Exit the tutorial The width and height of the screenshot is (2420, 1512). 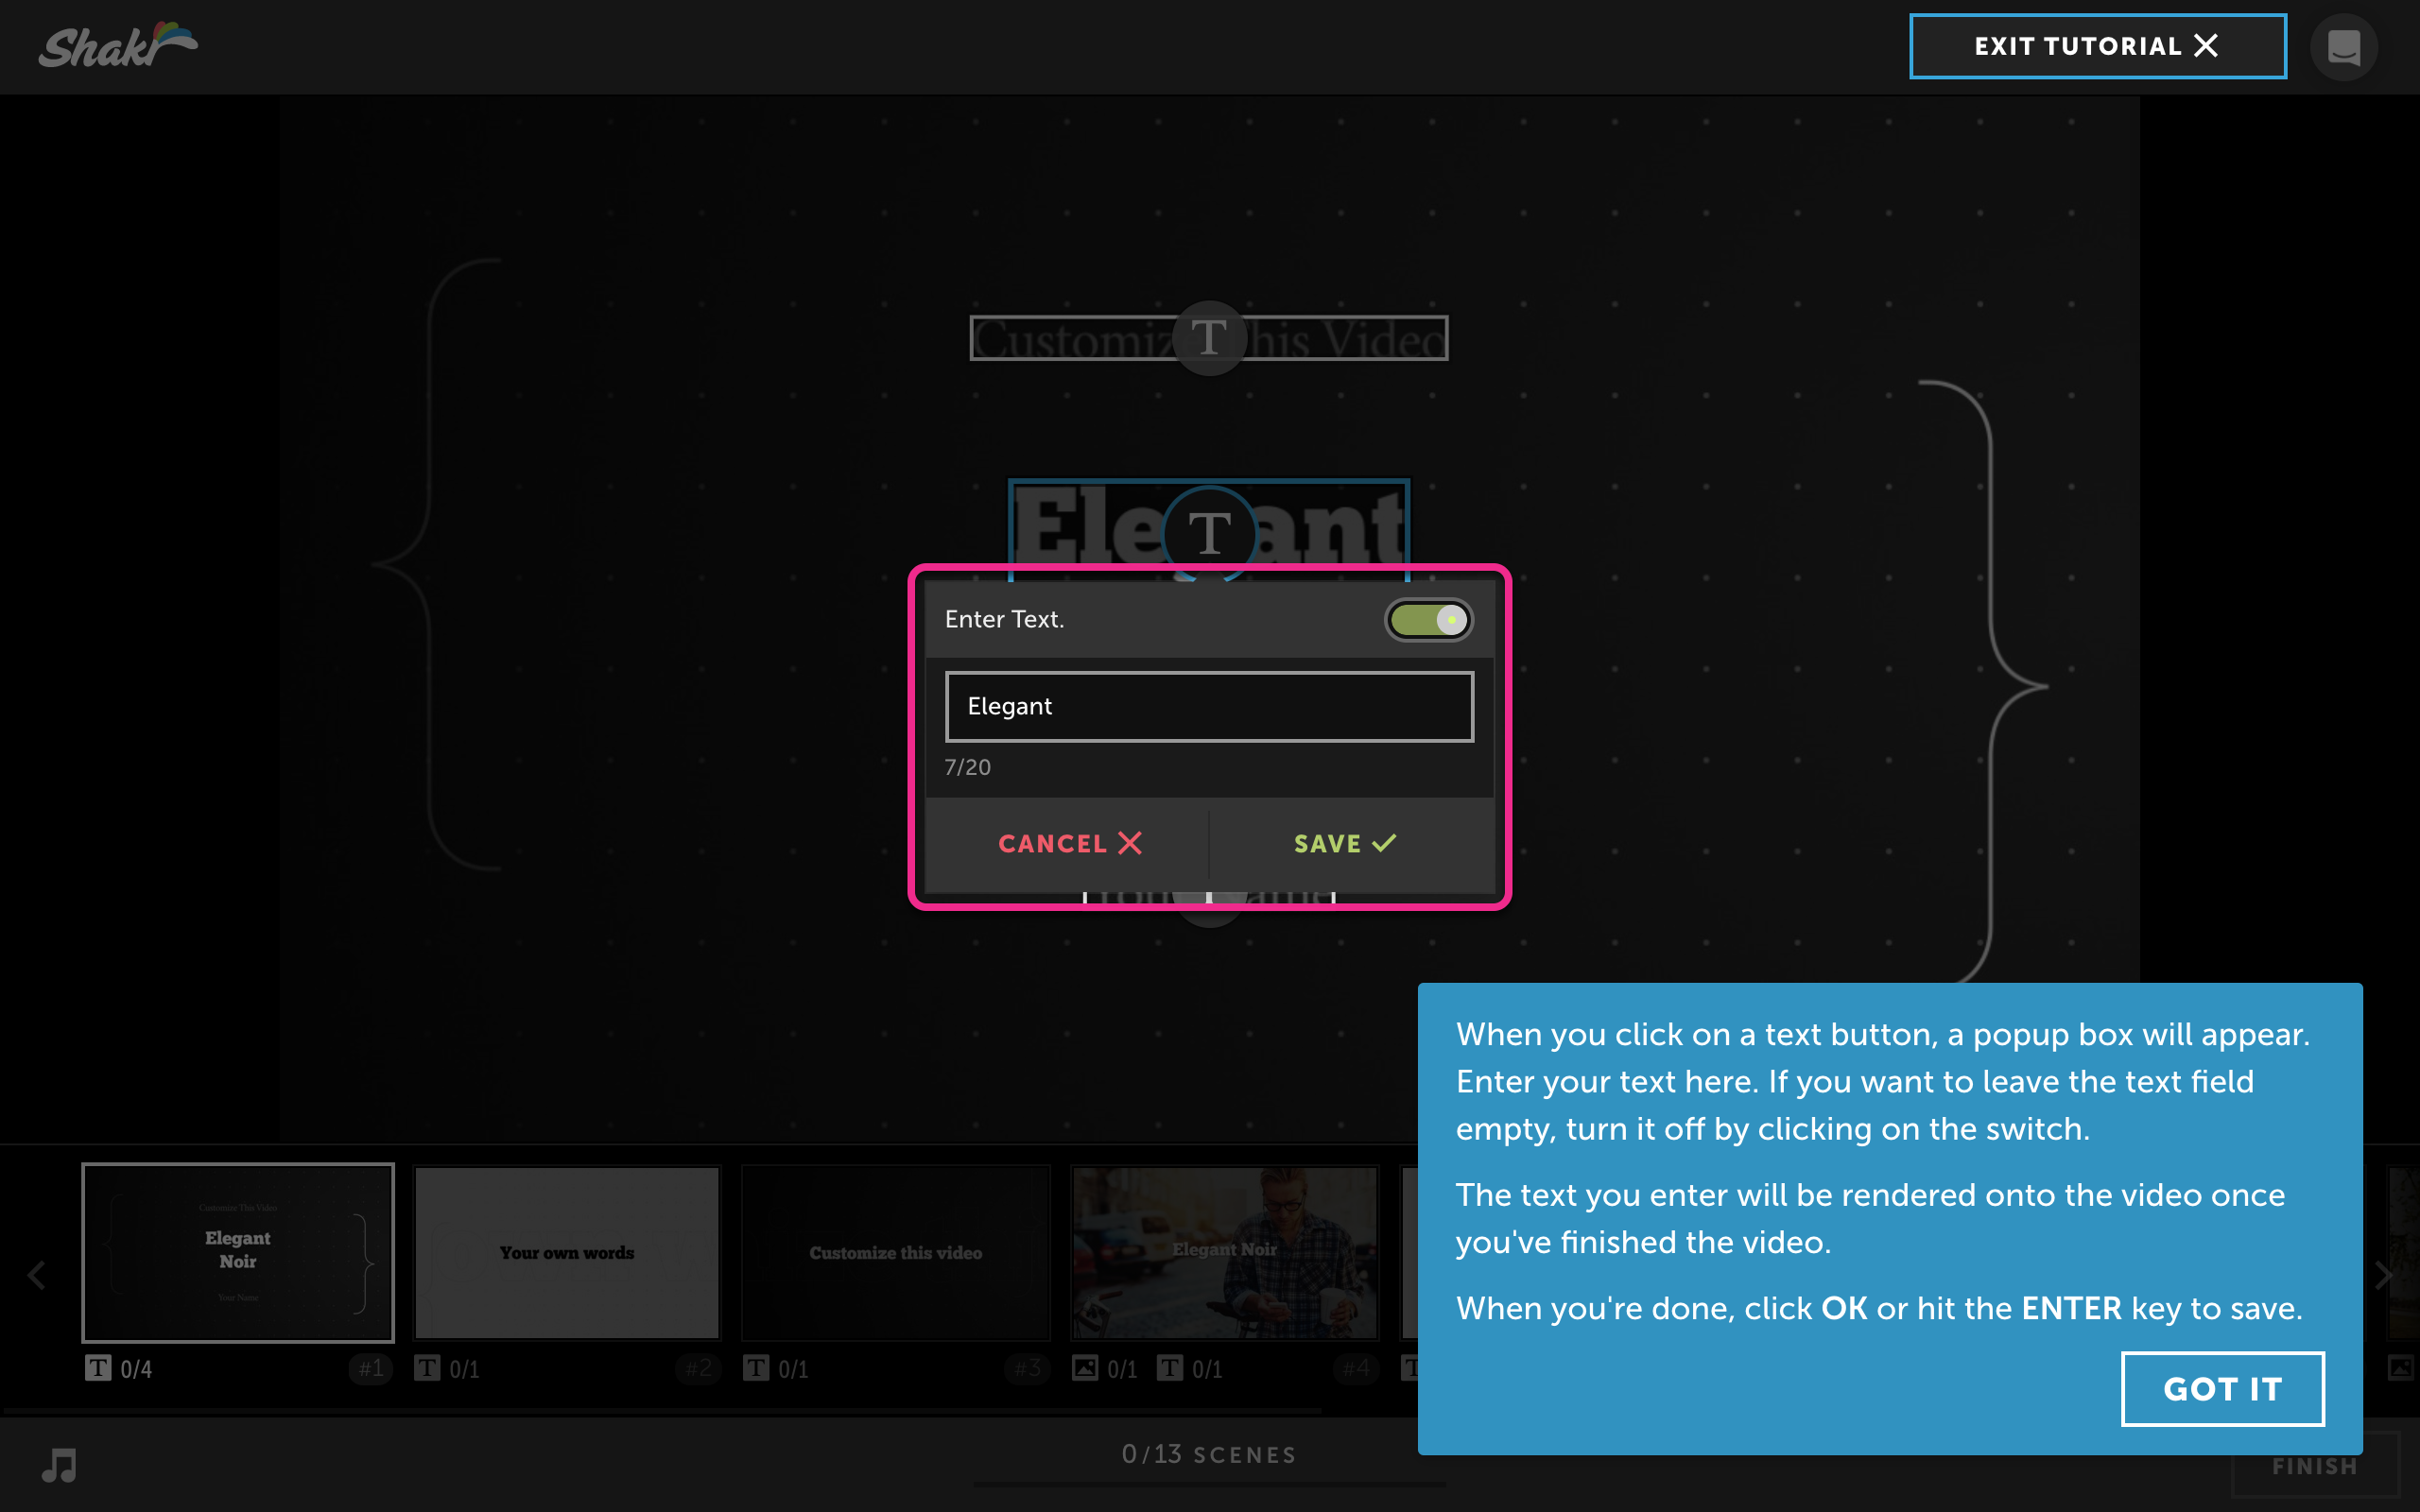point(2097,46)
